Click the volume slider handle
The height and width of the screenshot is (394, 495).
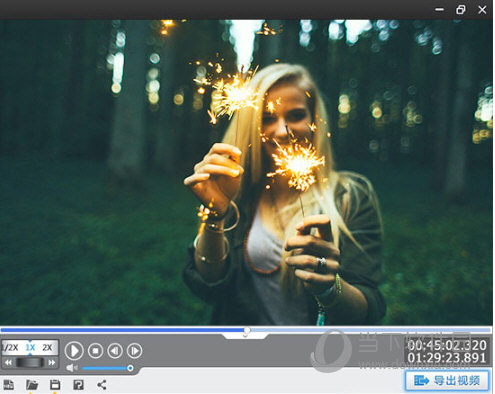[x=130, y=368]
